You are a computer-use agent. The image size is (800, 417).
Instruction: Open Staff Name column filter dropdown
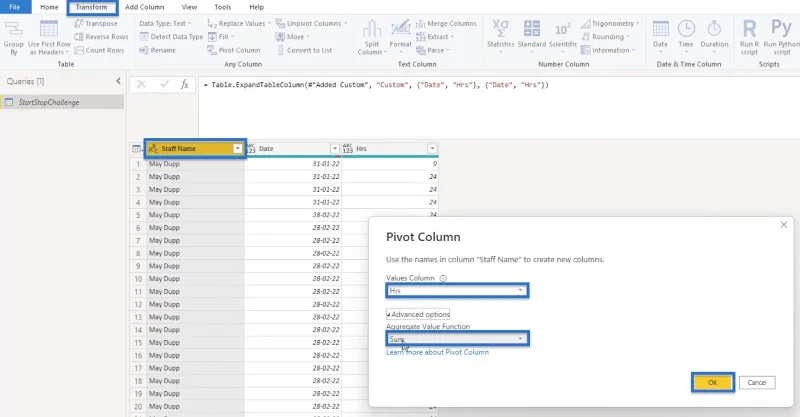pyautogui.click(x=237, y=149)
